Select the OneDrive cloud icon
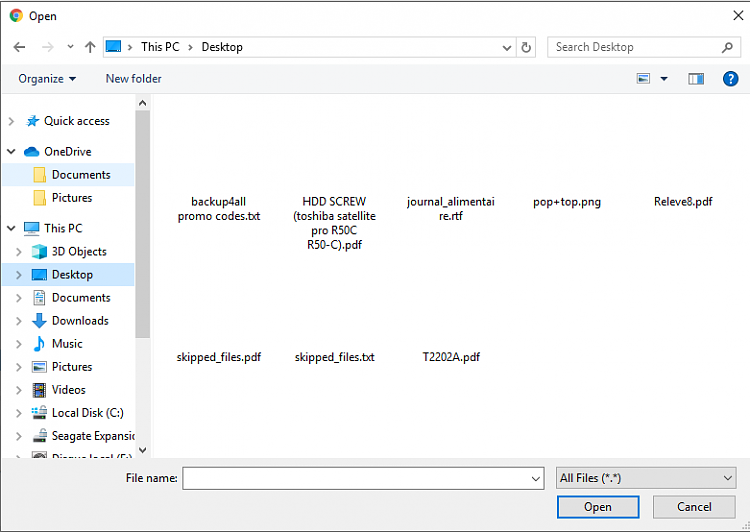750x532 pixels. coord(32,152)
